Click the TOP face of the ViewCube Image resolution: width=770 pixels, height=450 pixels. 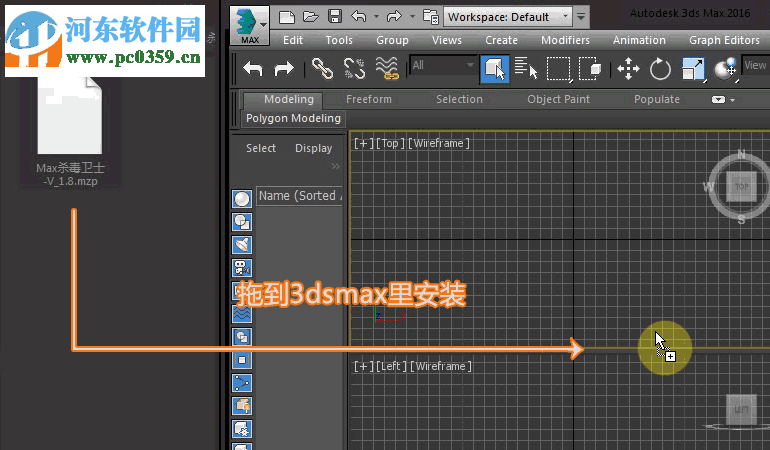(741, 187)
